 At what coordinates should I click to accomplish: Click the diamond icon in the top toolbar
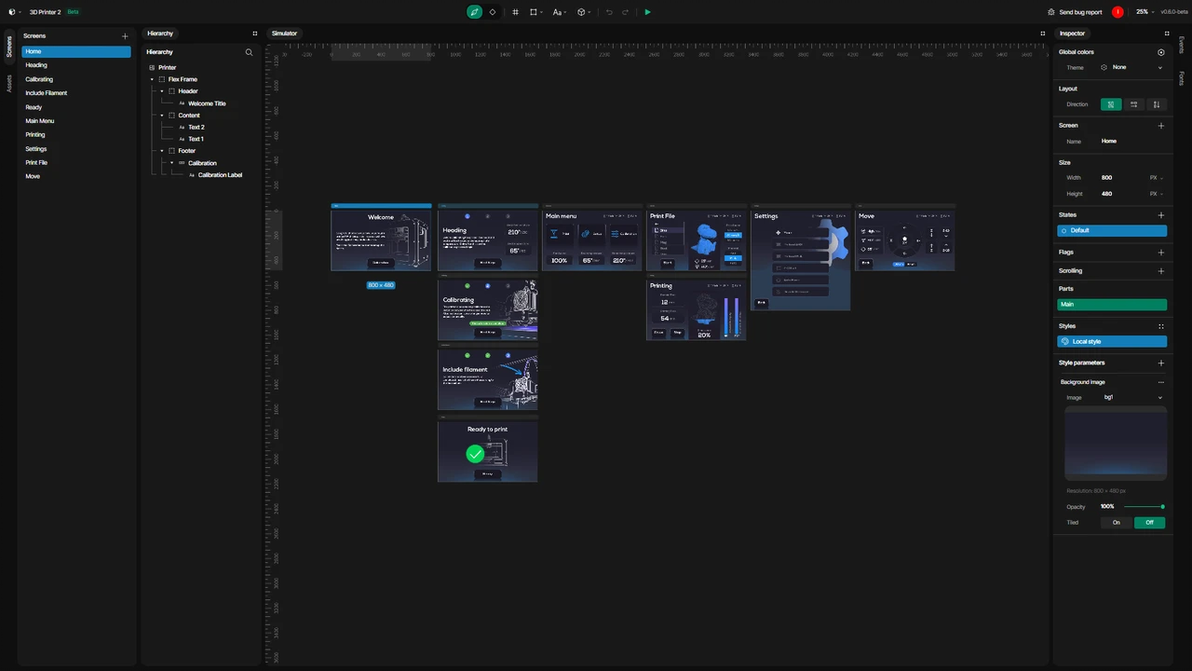coord(492,12)
